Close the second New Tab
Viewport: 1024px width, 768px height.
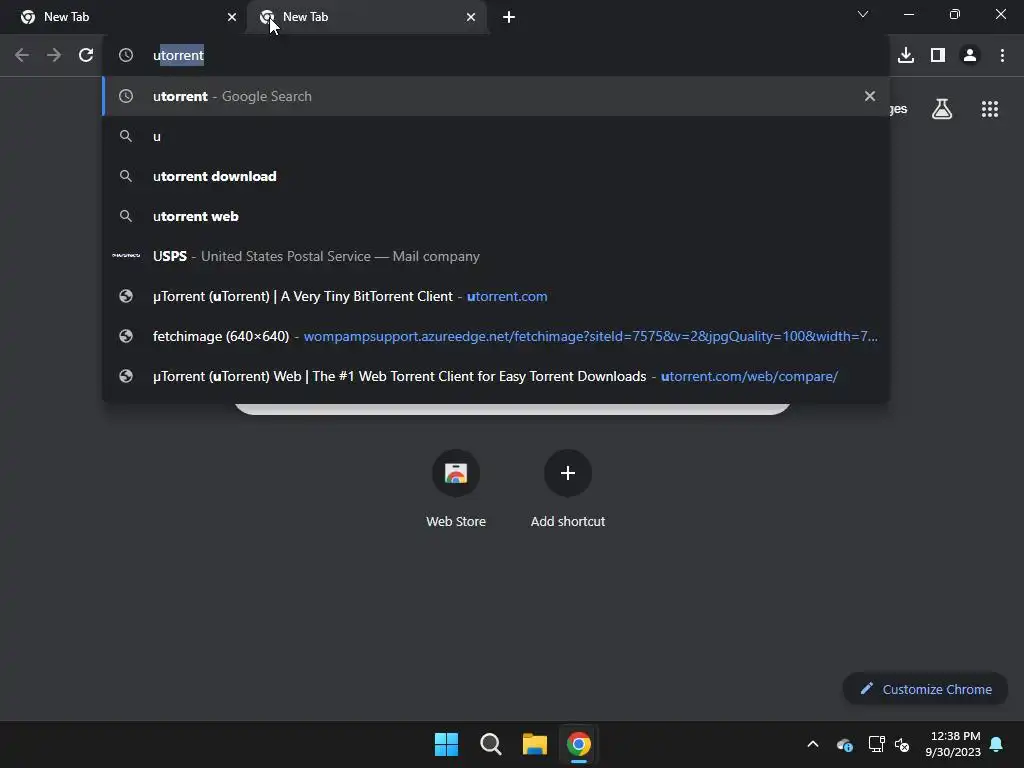coord(471,17)
